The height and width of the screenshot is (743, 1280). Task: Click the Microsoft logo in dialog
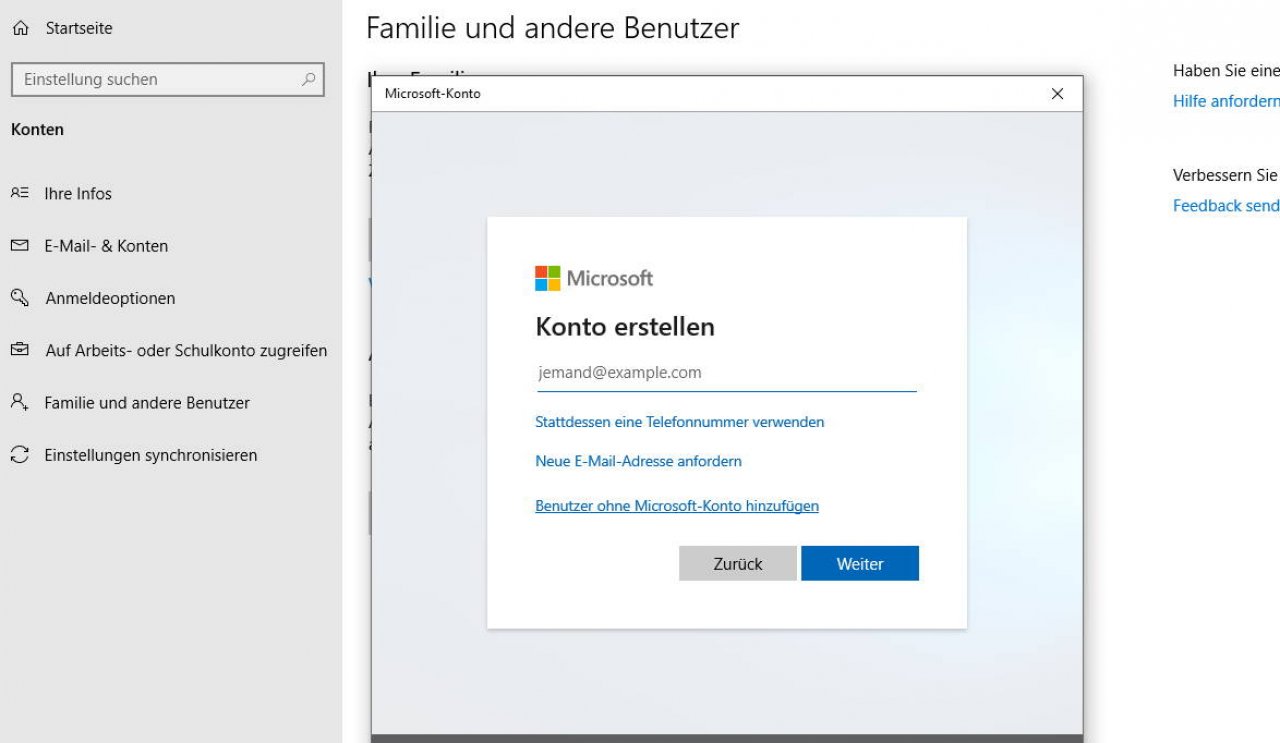(594, 278)
